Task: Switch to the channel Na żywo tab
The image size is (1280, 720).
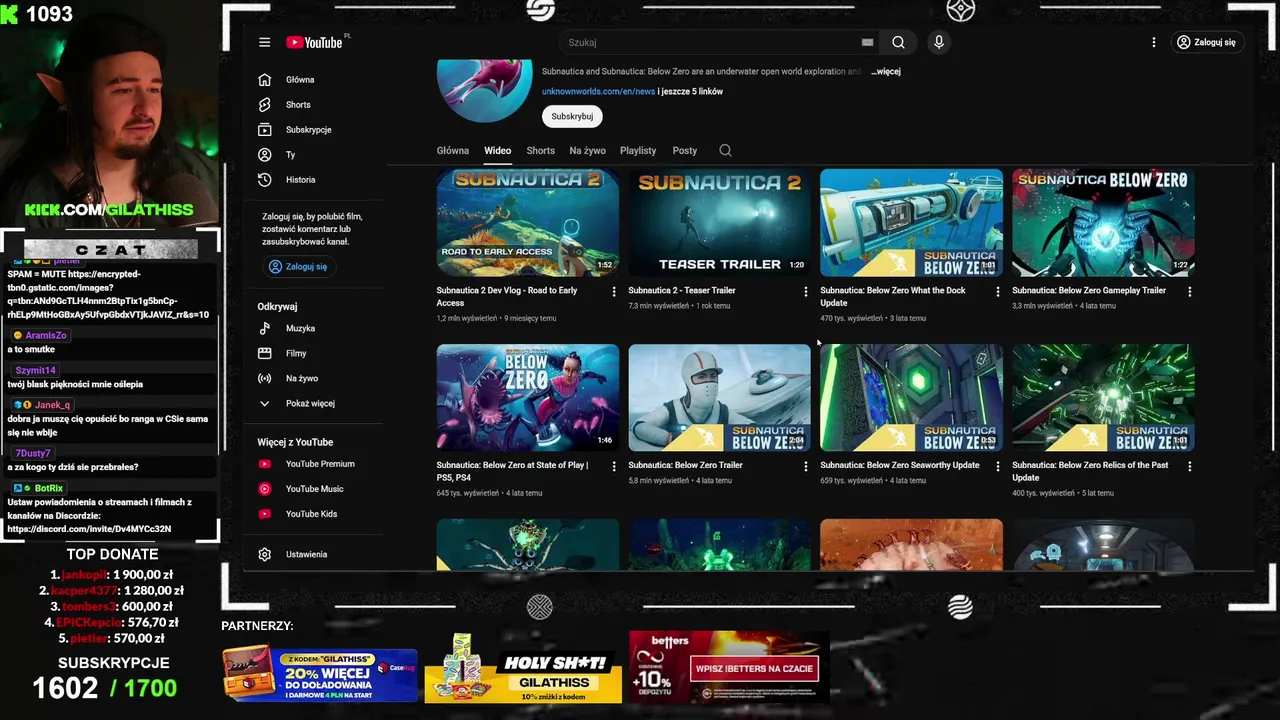Action: coord(587,150)
